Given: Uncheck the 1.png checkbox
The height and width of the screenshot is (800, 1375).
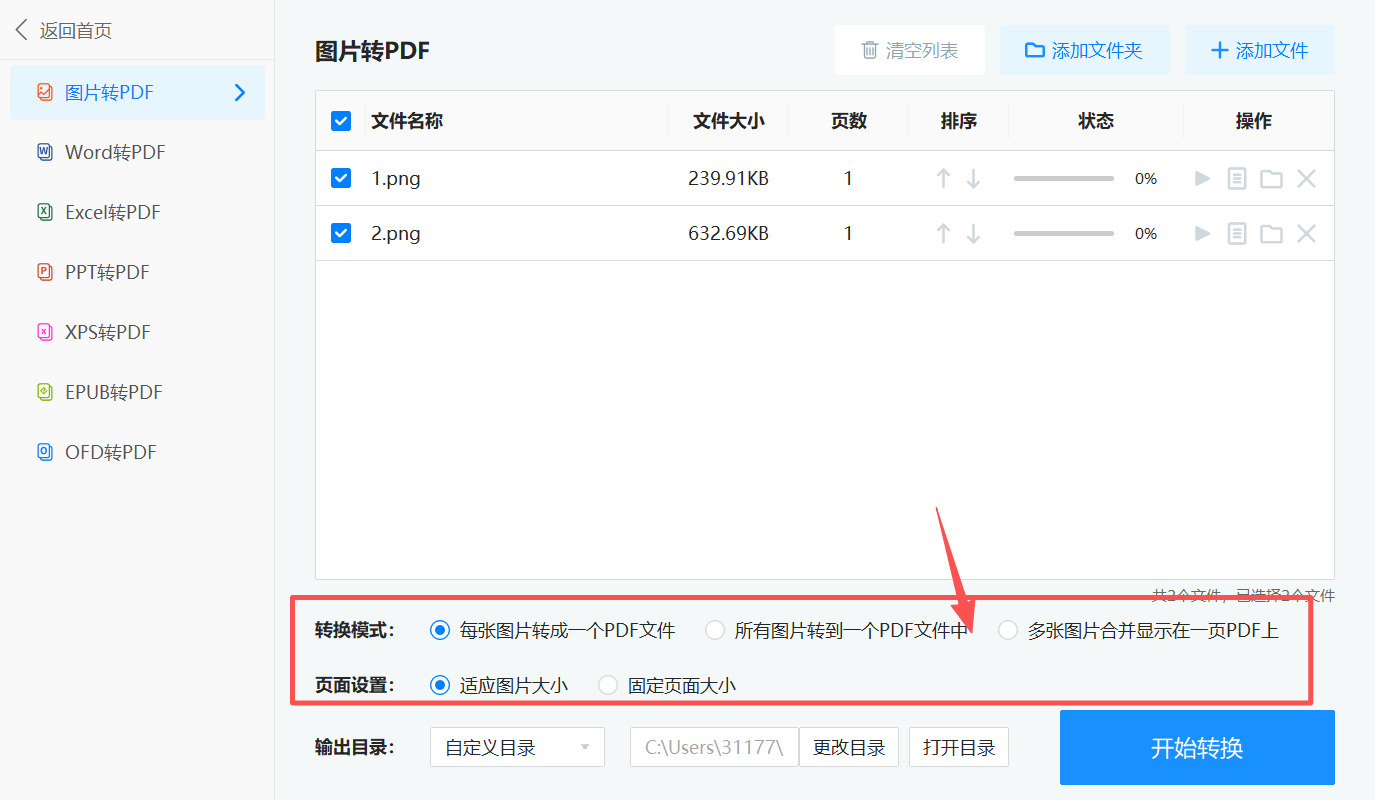Looking at the screenshot, I should tap(341, 178).
